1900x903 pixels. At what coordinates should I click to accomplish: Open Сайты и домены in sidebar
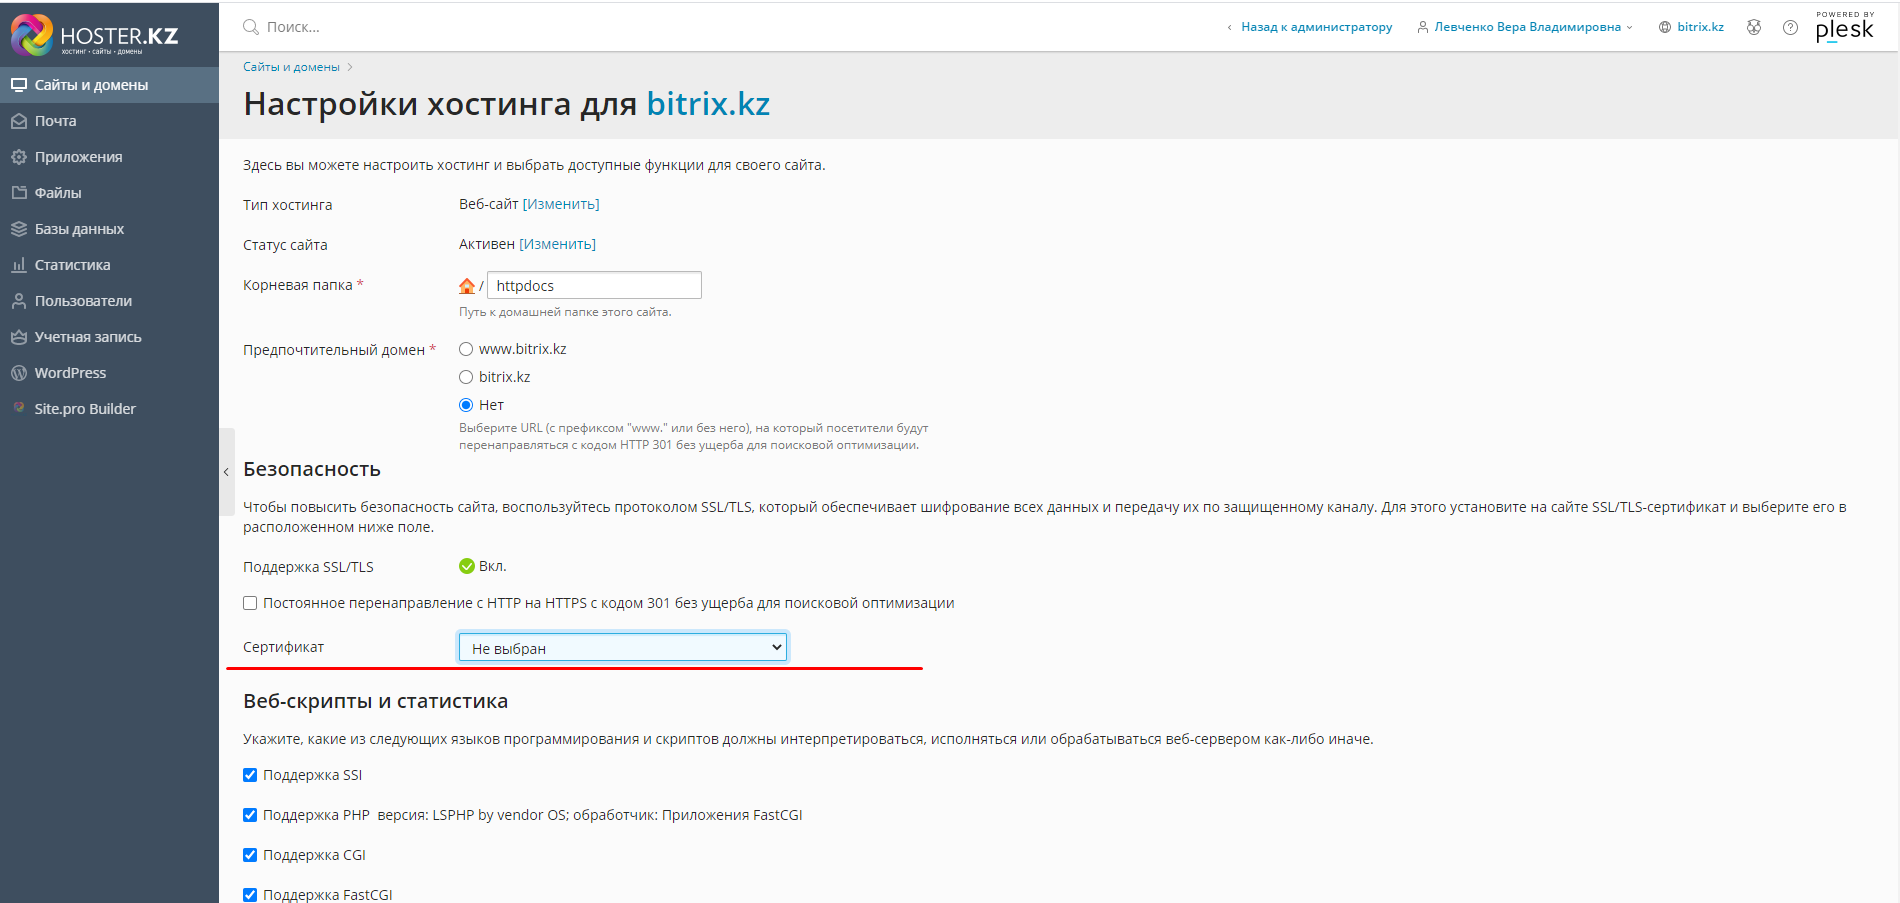click(x=109, y=85)
